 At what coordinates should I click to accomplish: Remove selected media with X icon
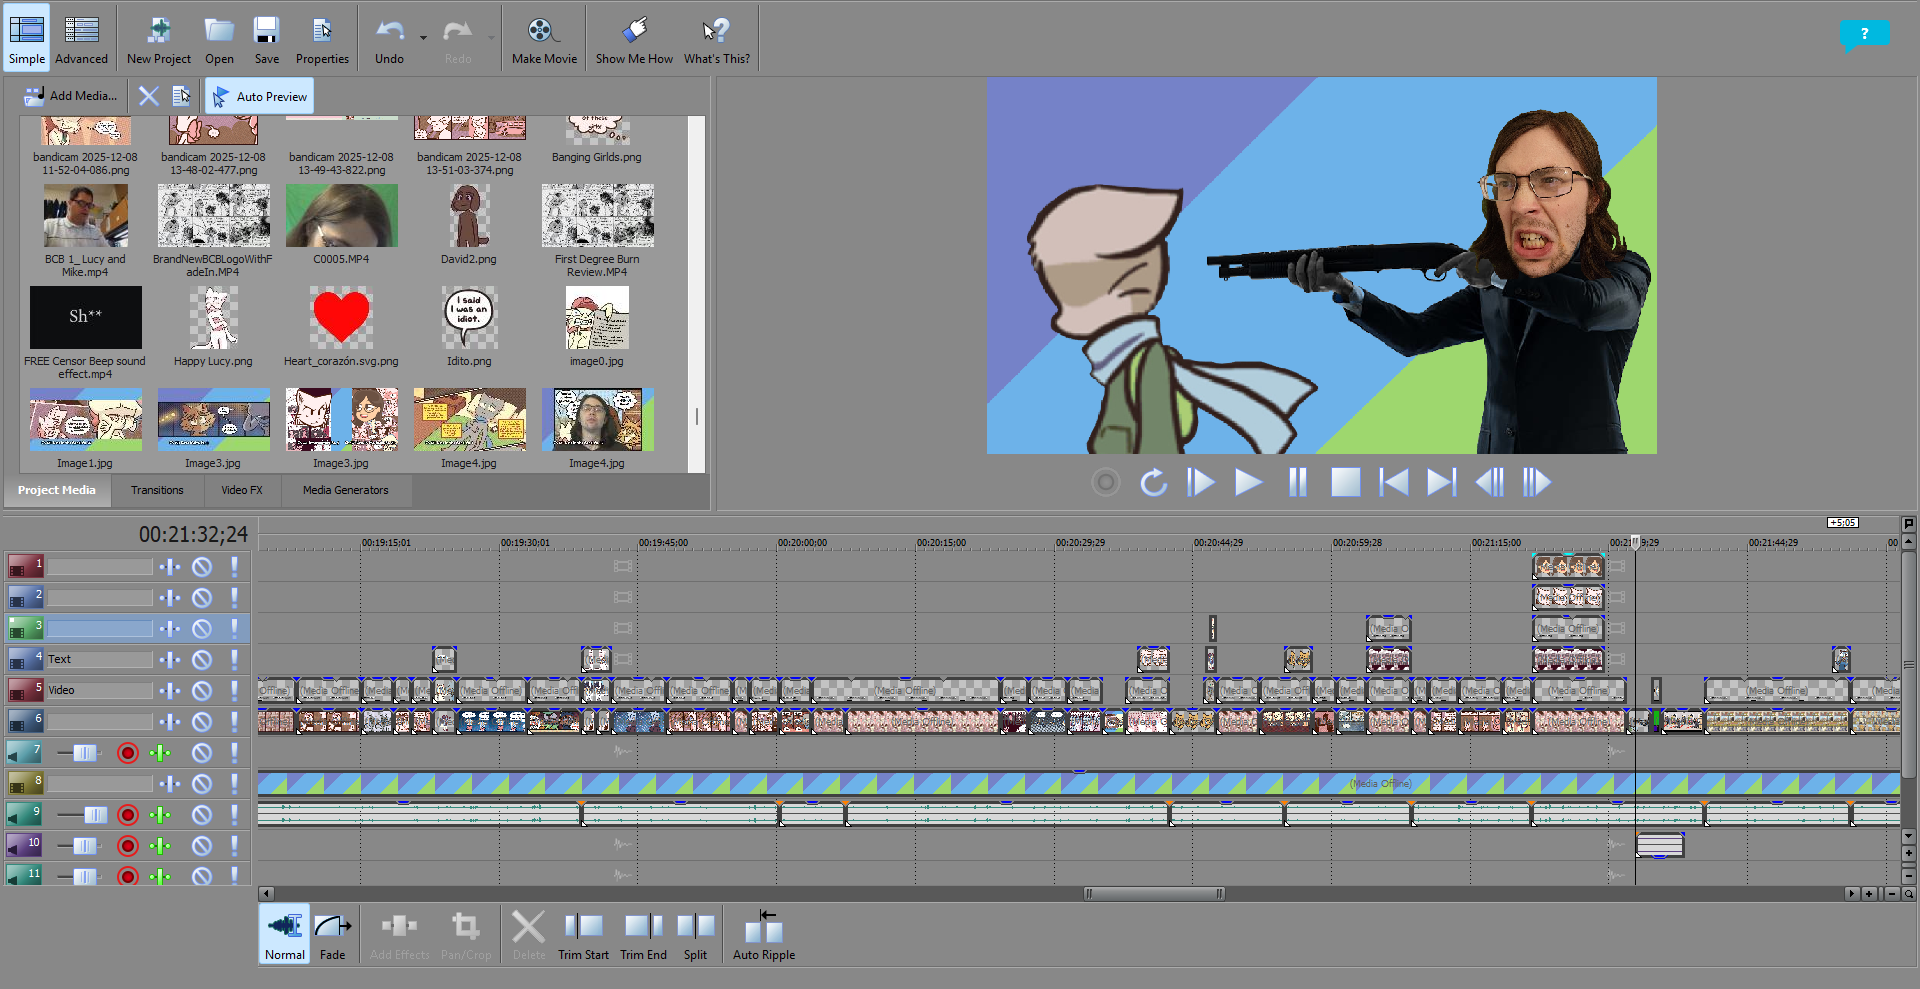(148, 96)
